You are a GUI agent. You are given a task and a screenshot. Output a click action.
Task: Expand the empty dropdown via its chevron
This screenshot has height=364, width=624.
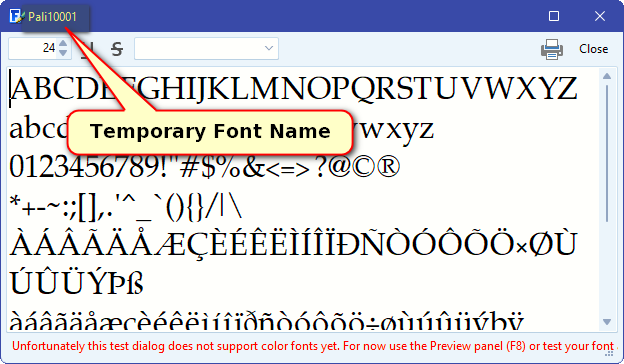(269, 49)
